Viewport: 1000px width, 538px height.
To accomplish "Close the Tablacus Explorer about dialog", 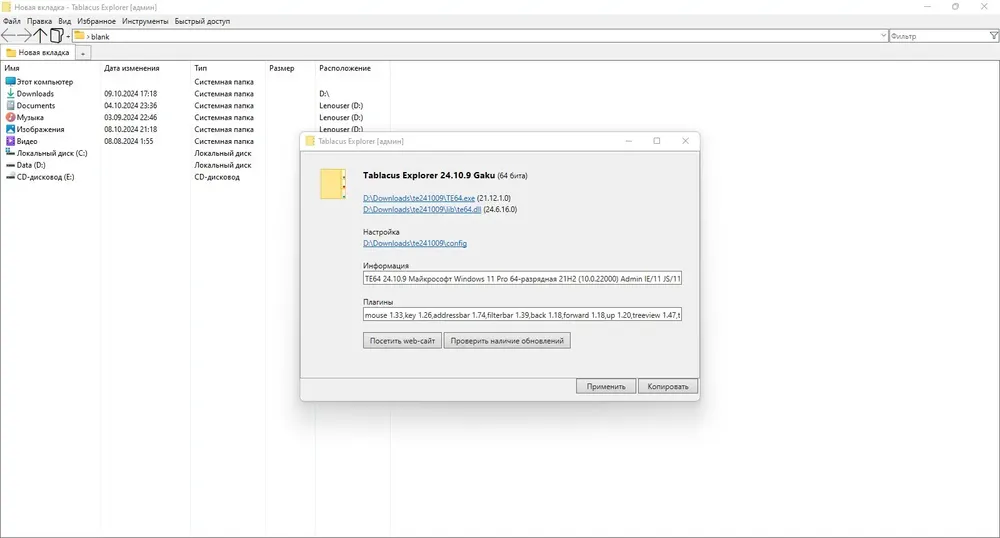I will pos(686,141).
